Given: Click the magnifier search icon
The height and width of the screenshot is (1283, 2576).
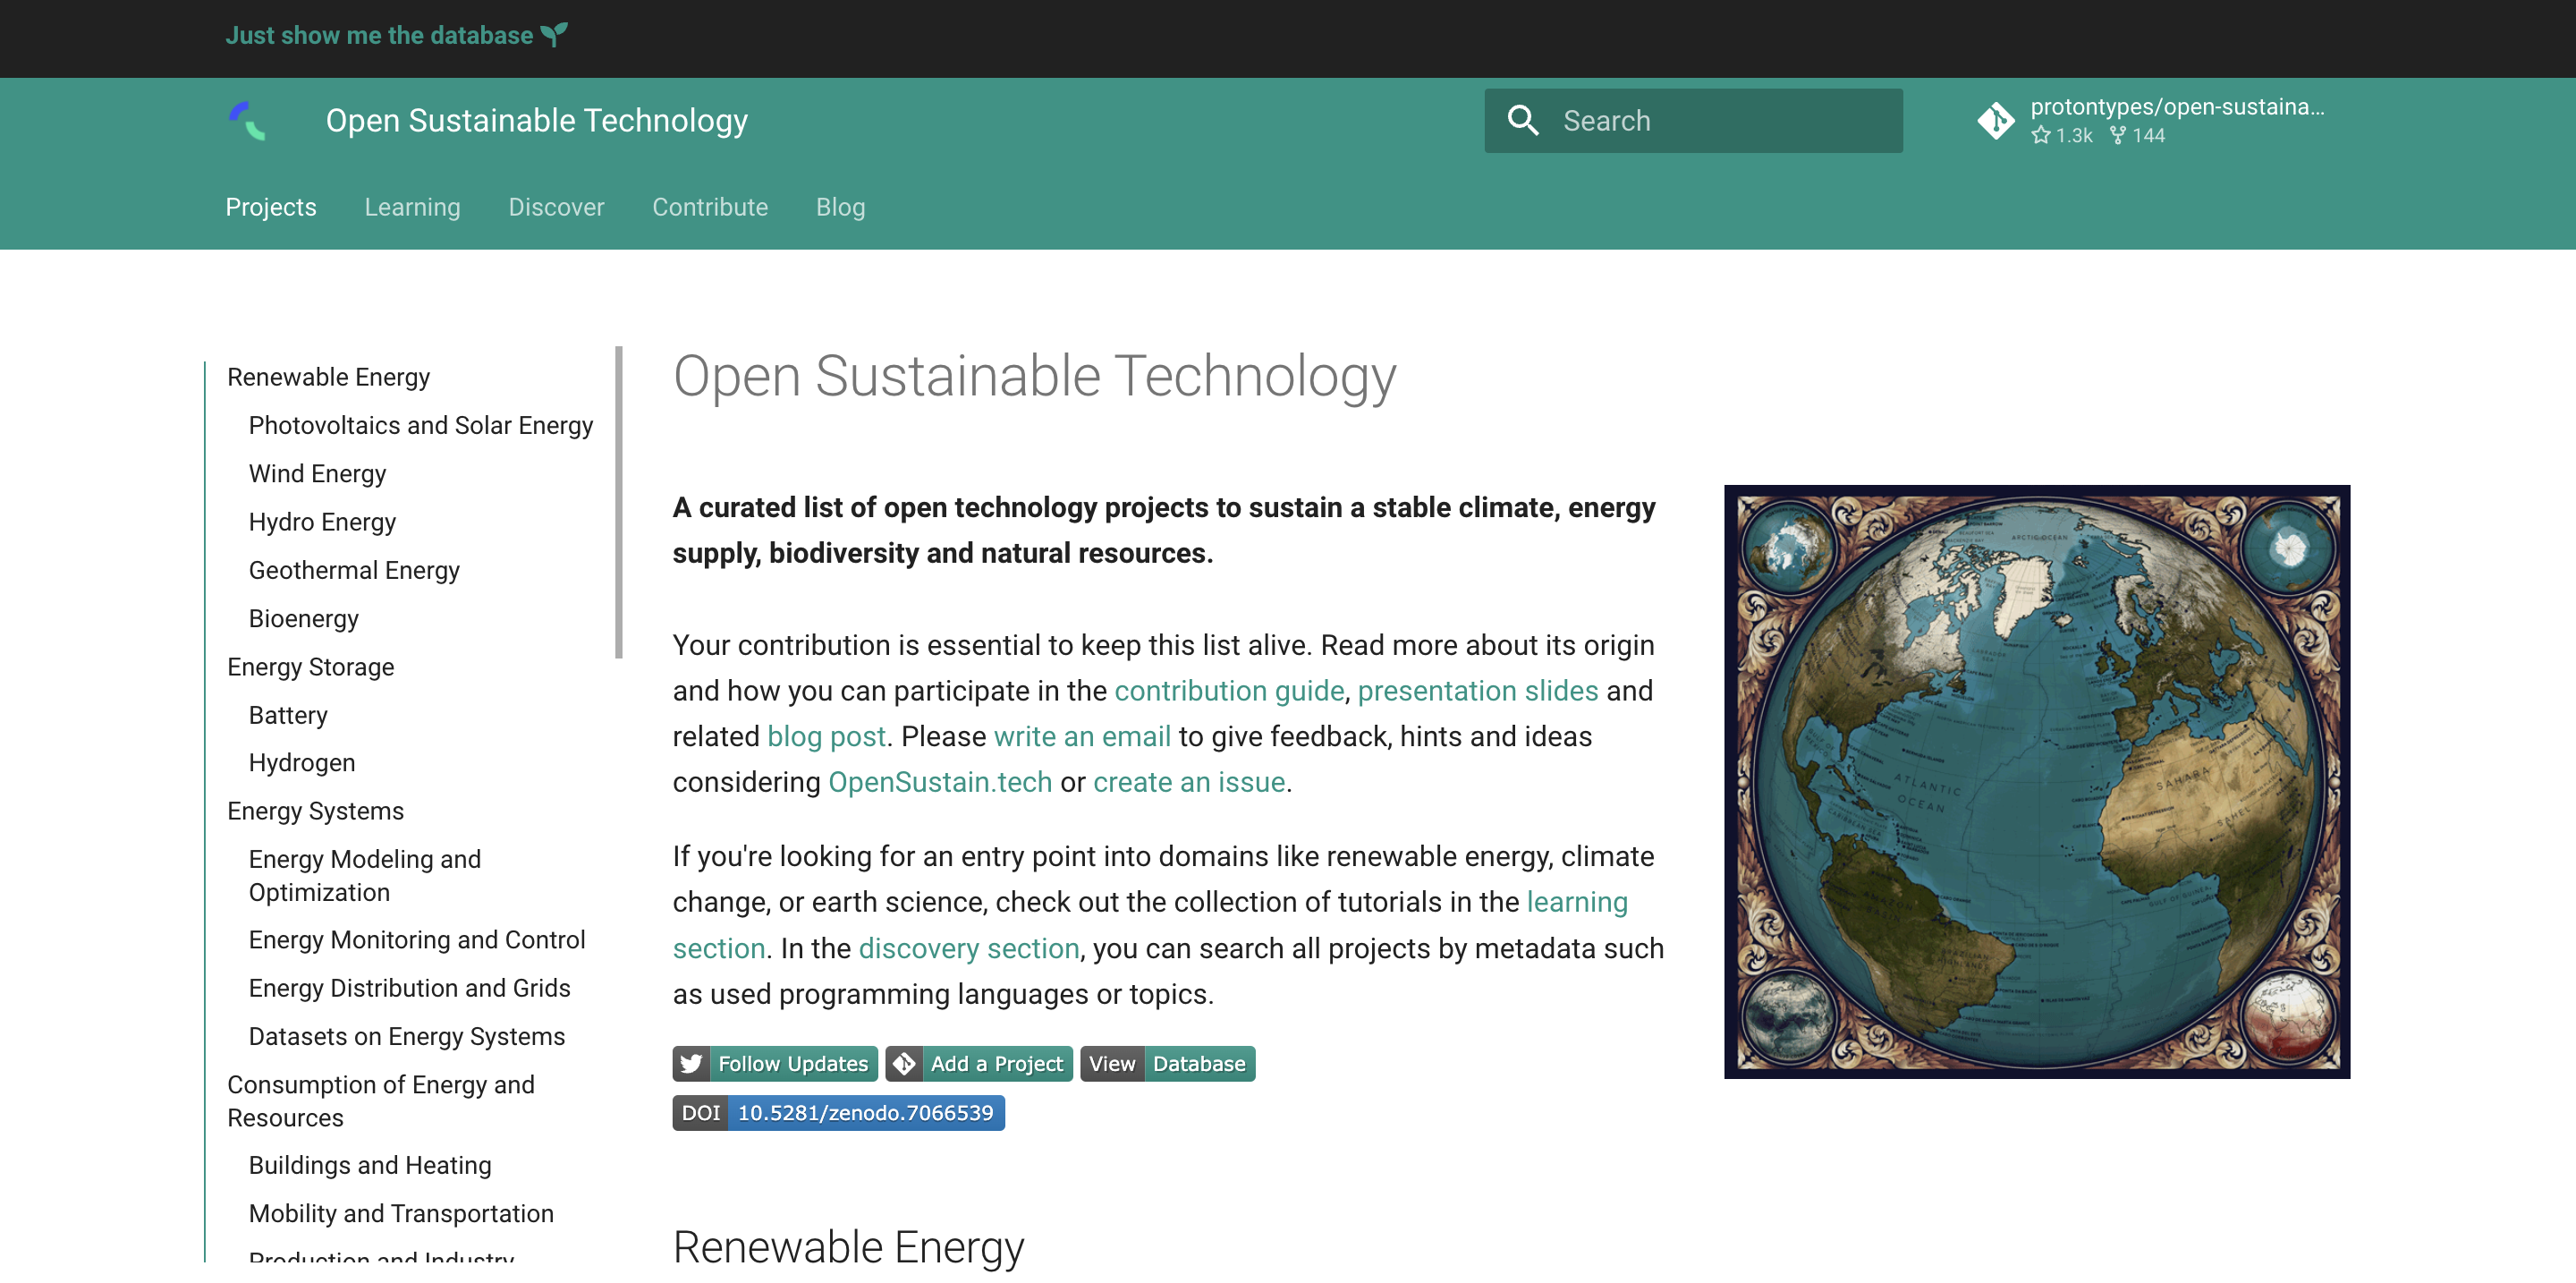Looking at the screenshot, I should click(x=1522, y=121).
